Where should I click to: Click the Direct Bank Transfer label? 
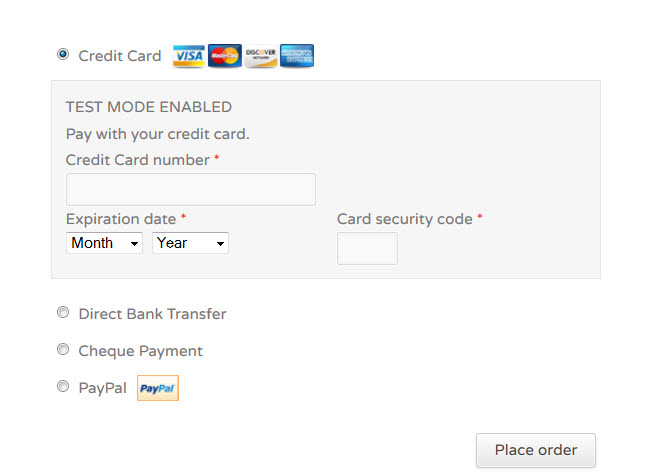152,314
